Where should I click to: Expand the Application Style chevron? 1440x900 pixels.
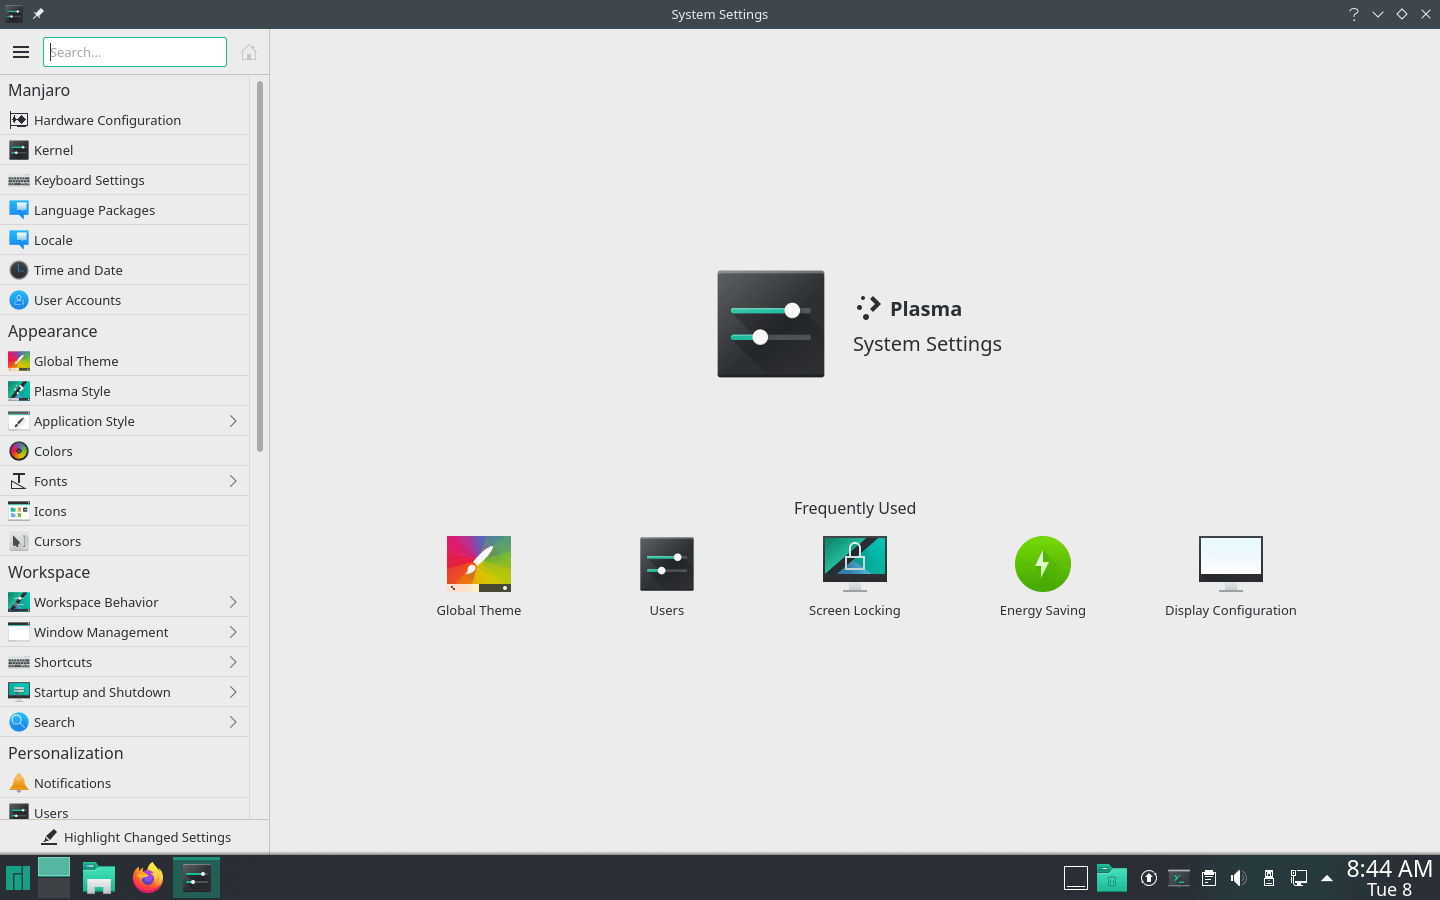233,421
